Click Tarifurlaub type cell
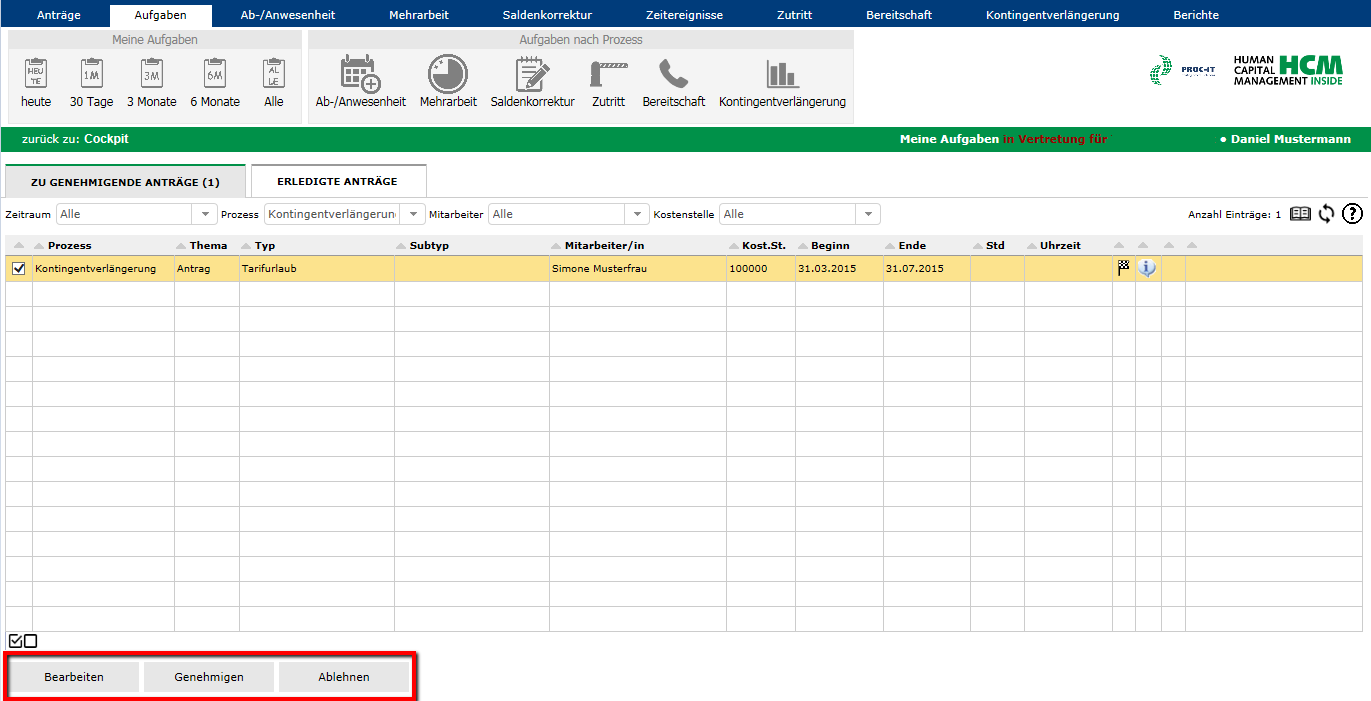The image size is (1371, 701). [x=317, y=268]
